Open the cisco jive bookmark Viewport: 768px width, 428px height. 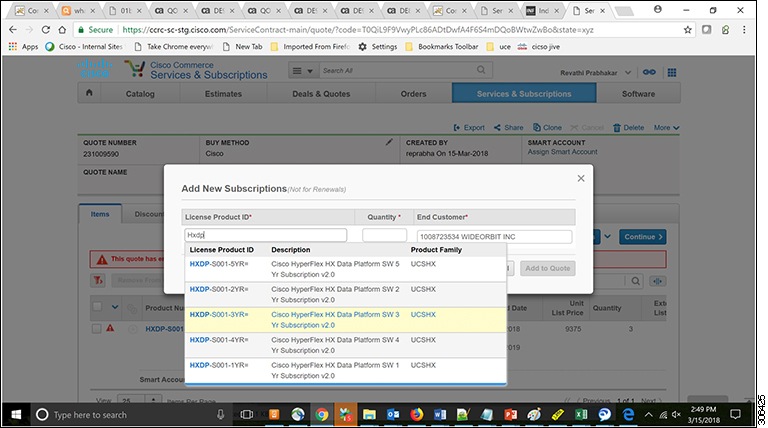pyautogui.click(x=539, y=47)
